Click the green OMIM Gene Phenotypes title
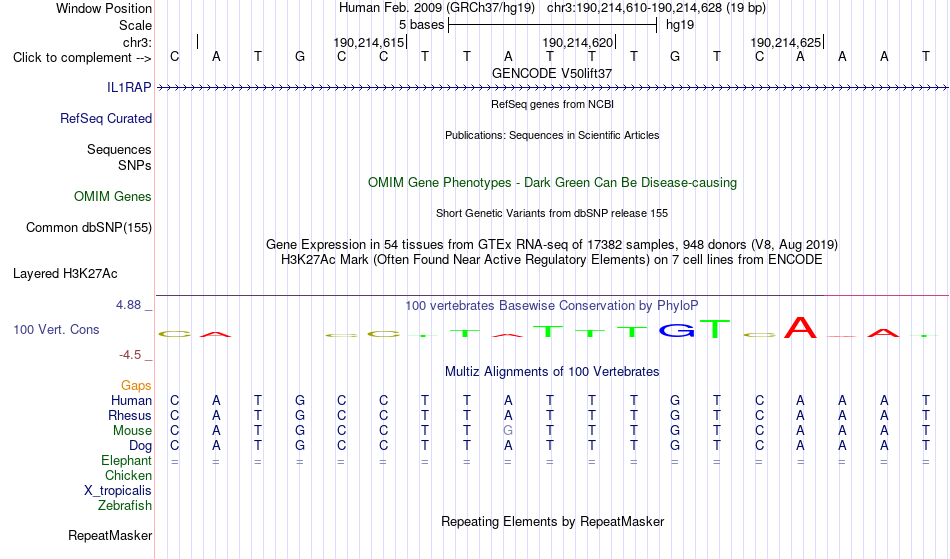Screen dimensions: 950x559 553,182
